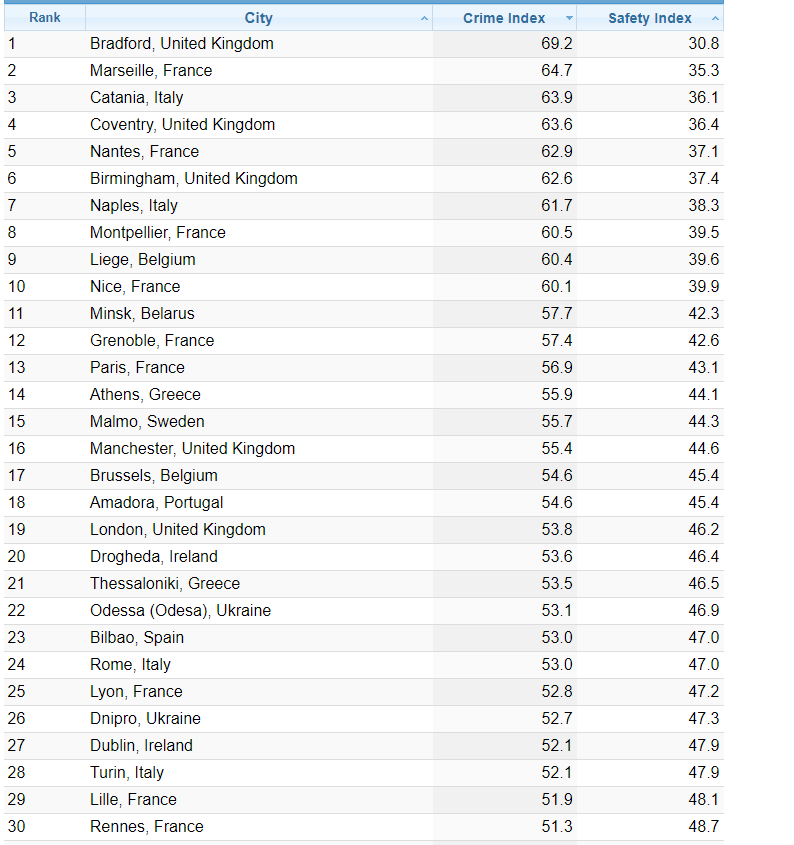
Task: Select the Bradford, United Kingdom row
Action: [x=181, y=44]
